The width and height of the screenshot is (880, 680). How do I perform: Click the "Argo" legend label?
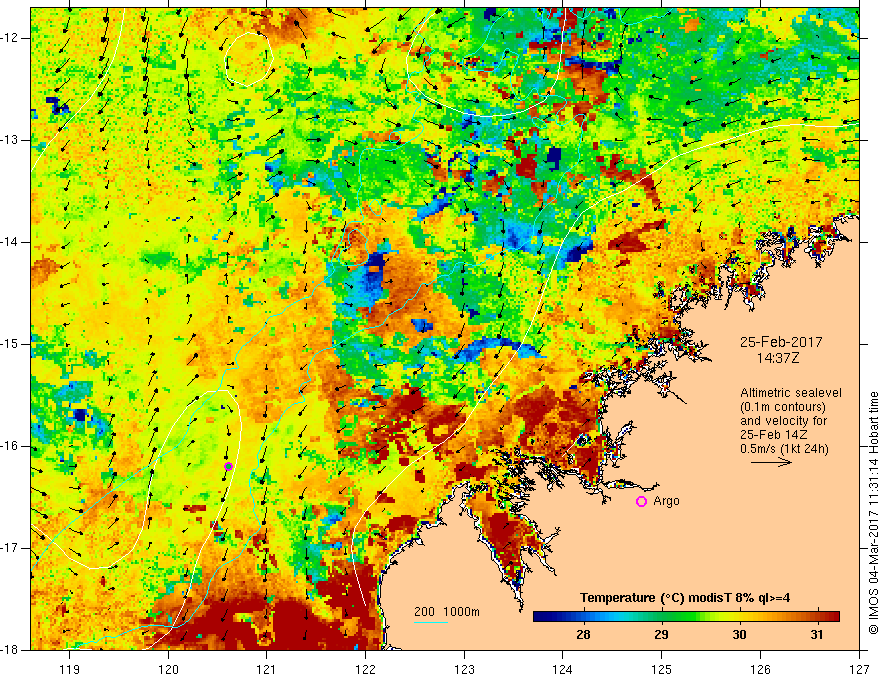pyautogui.click(x=666, y=501)
